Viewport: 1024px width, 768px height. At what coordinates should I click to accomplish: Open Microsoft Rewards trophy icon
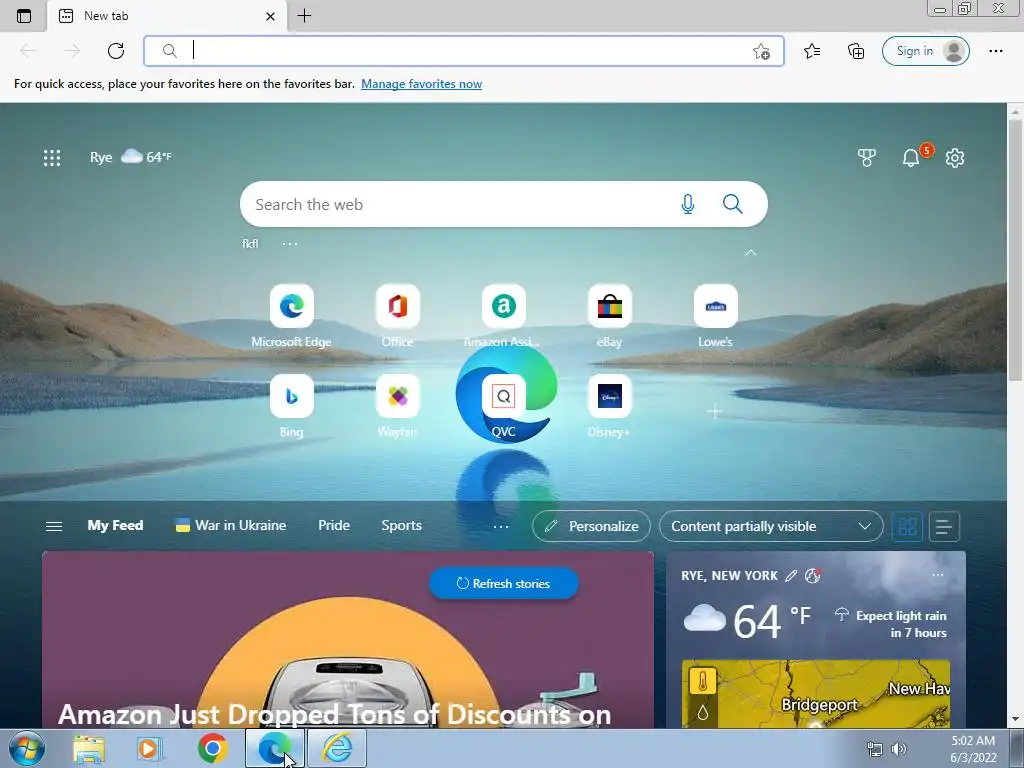click(867, 157)
